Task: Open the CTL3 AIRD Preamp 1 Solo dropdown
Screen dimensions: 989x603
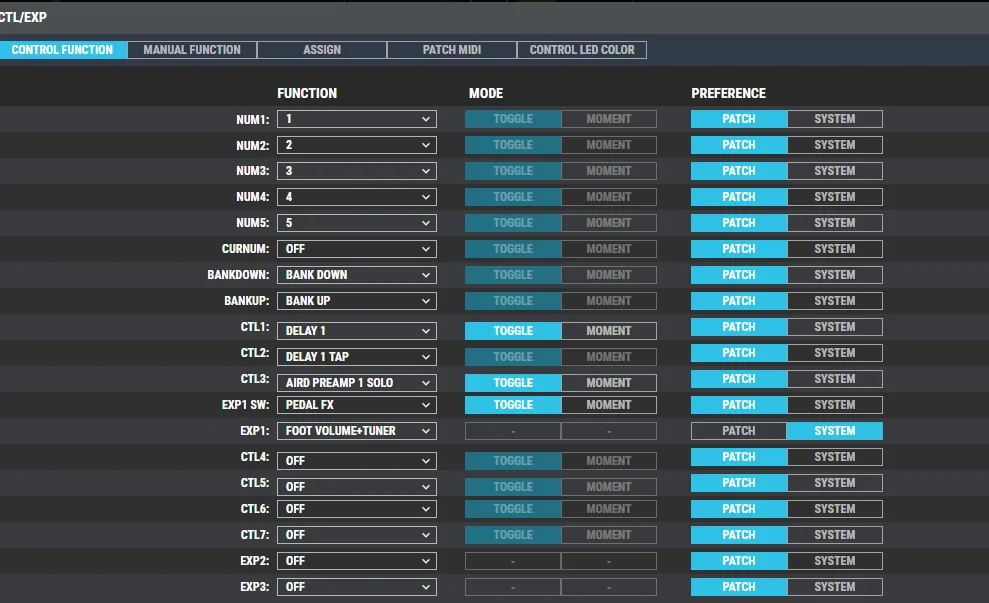Action: (357, 383)
